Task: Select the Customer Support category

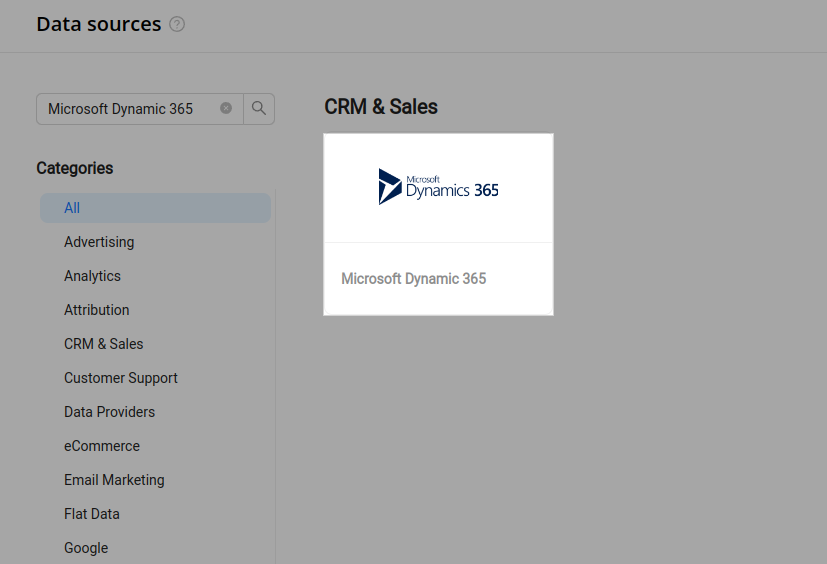Action: click(121, 378)
